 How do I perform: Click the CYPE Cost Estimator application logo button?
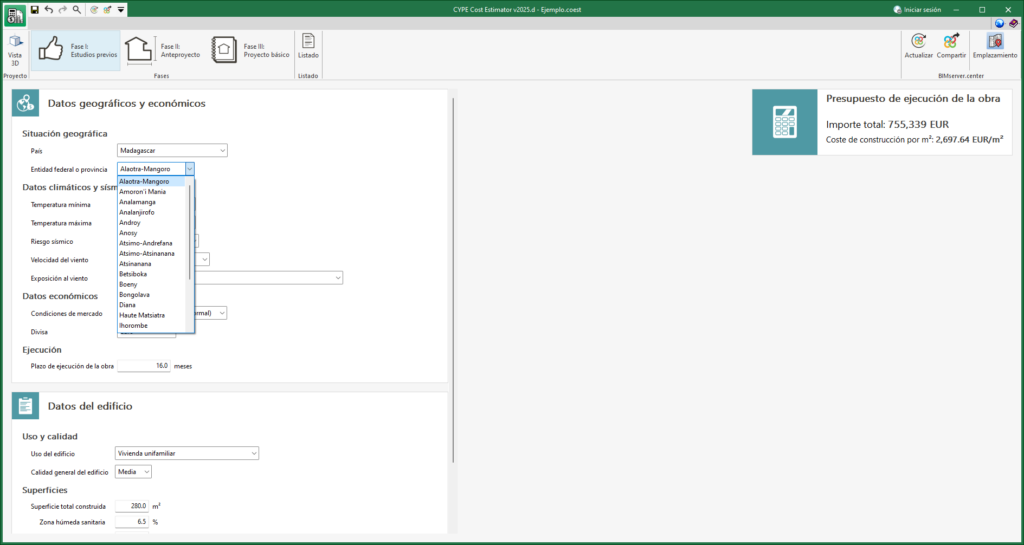click(14, 15)
